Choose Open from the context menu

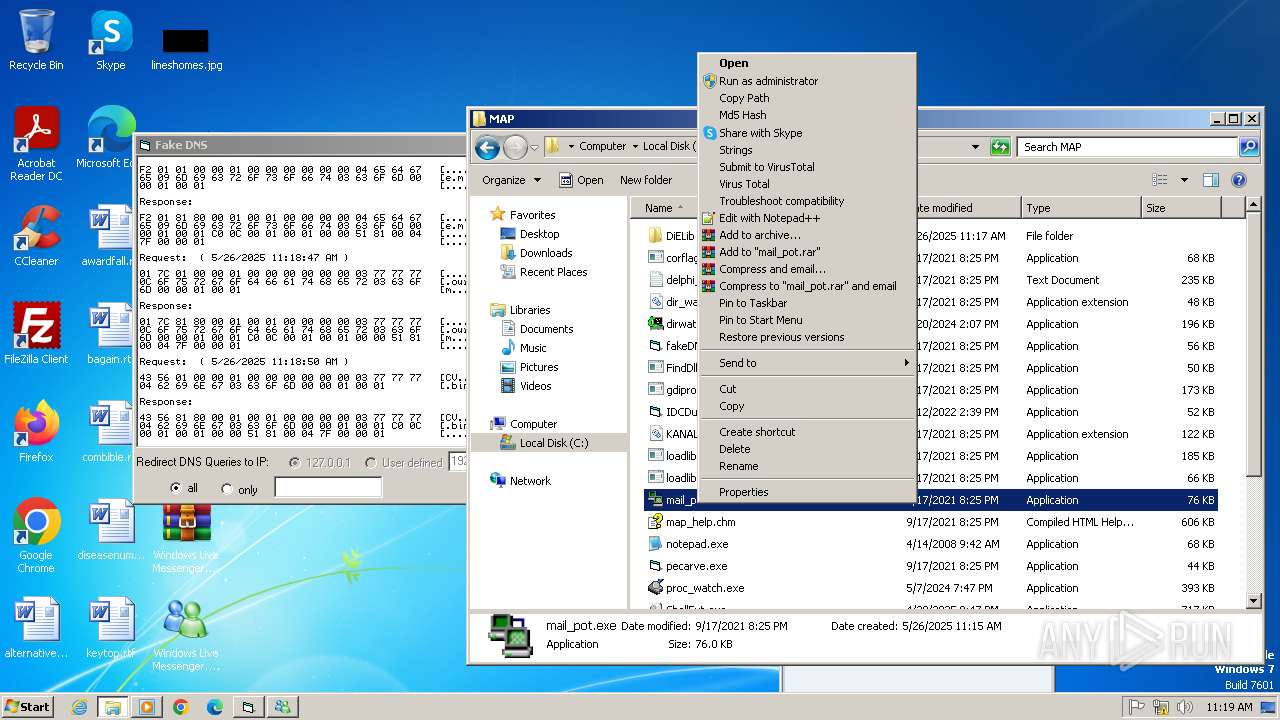tap(806, 63)
